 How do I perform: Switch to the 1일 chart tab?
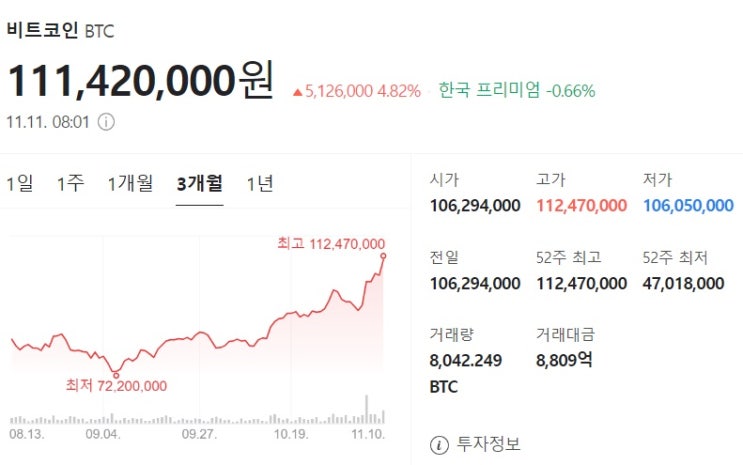tap(19, 183)
